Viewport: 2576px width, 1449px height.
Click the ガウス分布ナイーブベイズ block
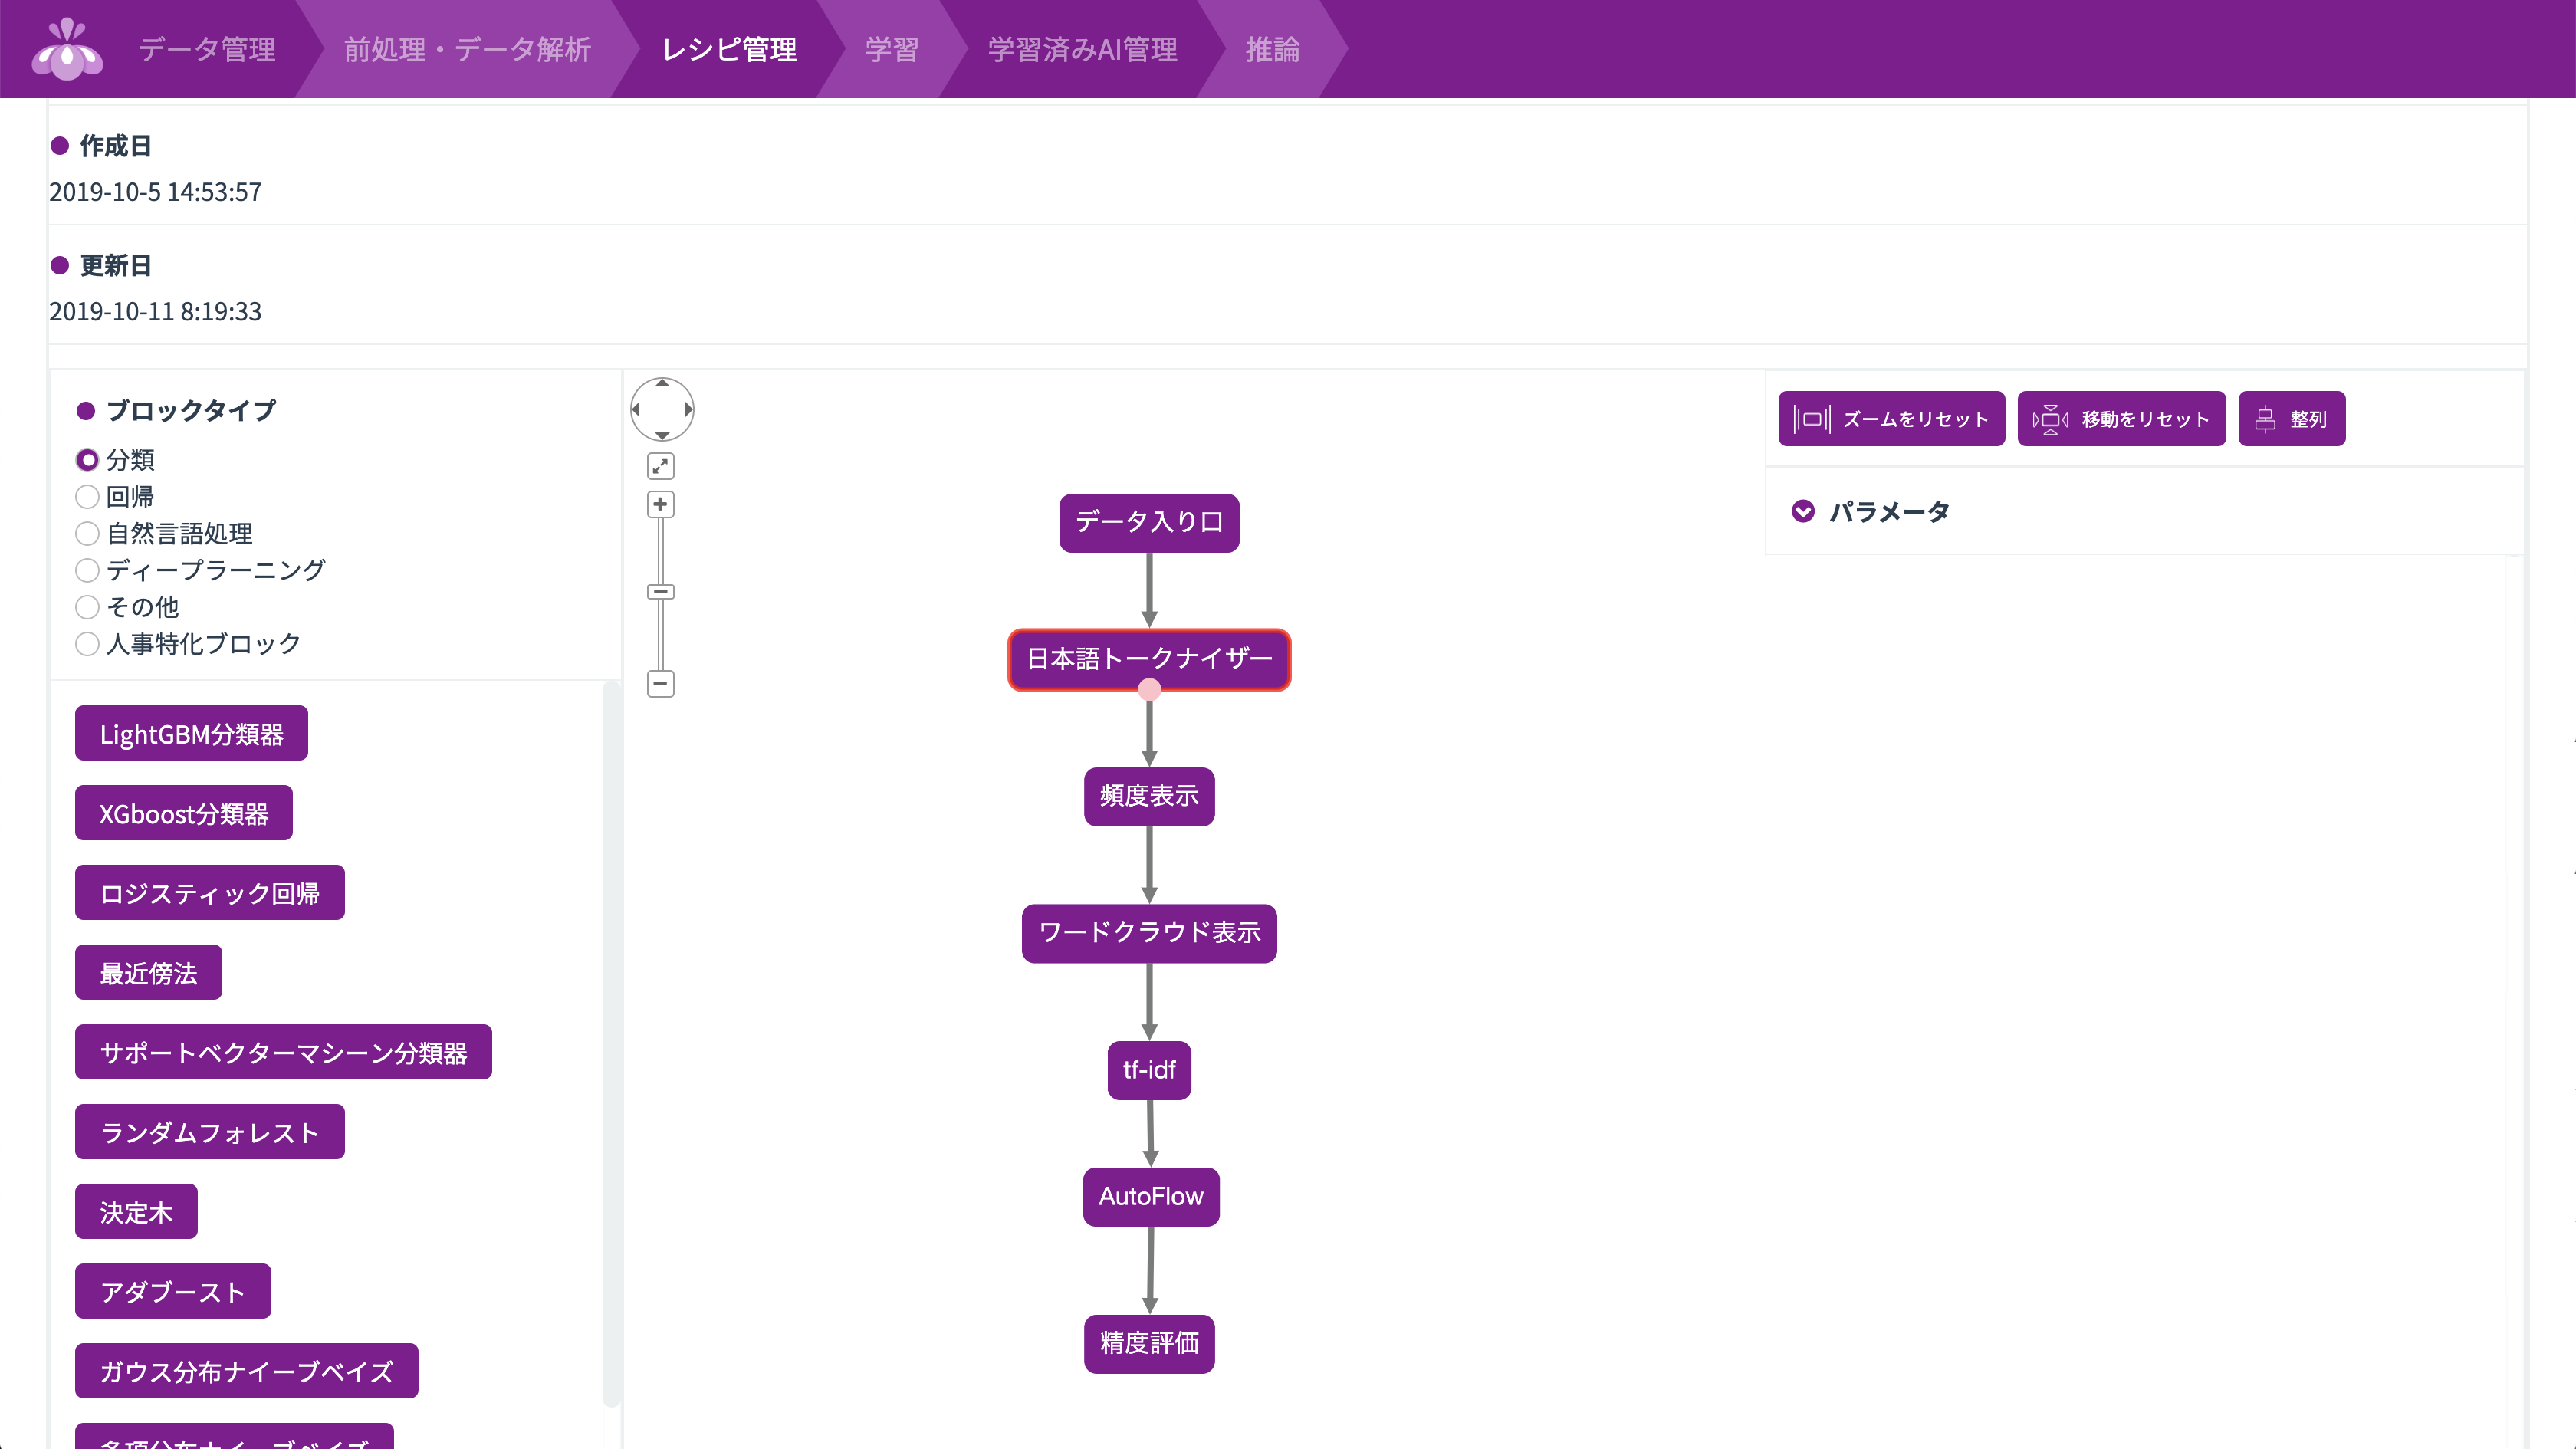pos(246,1371)
